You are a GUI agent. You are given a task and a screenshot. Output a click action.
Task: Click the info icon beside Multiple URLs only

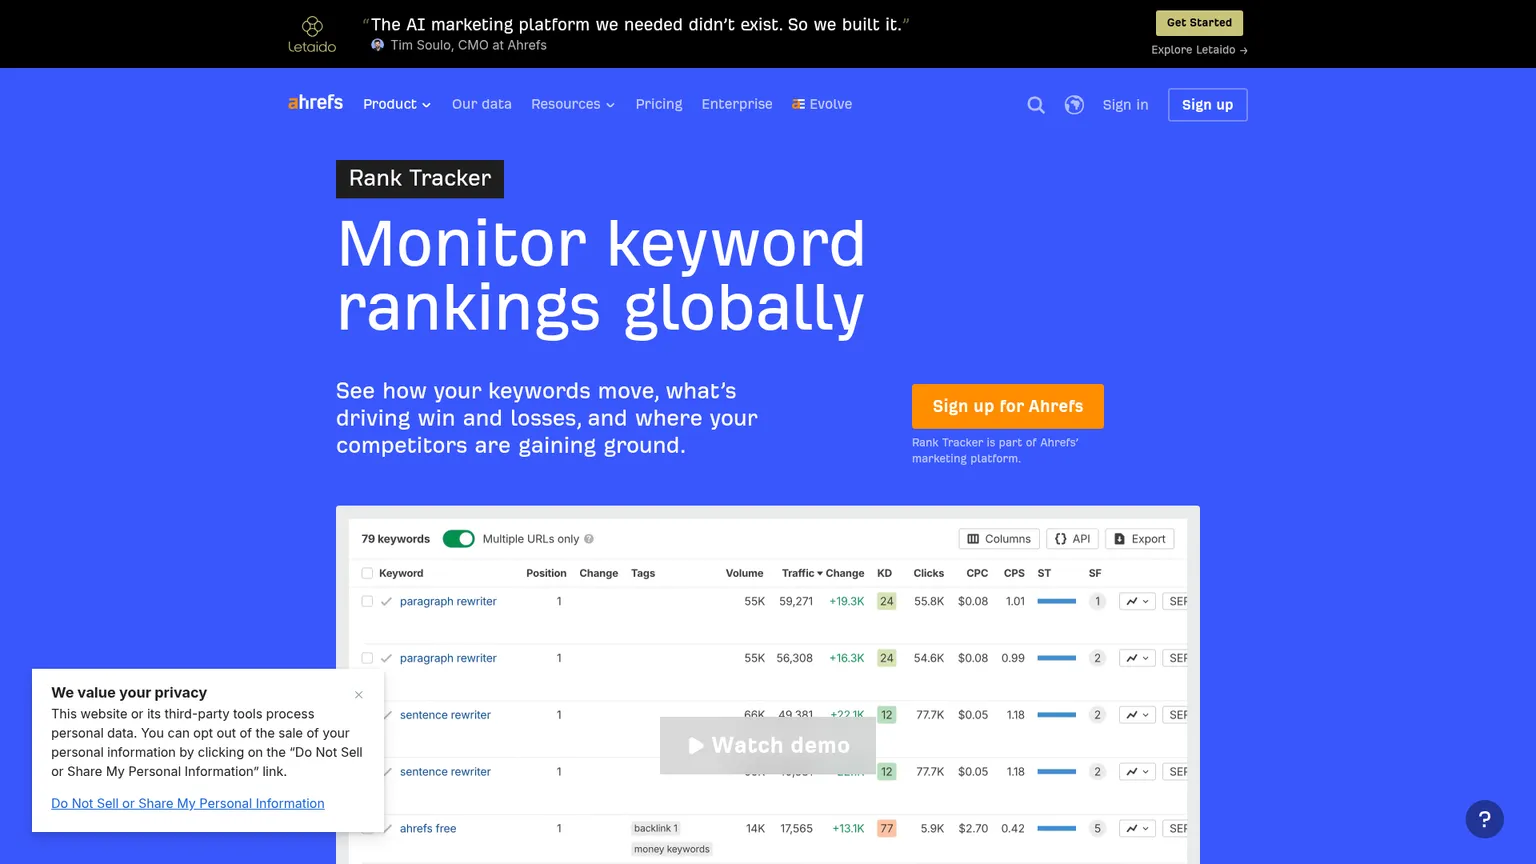(589, 539)
